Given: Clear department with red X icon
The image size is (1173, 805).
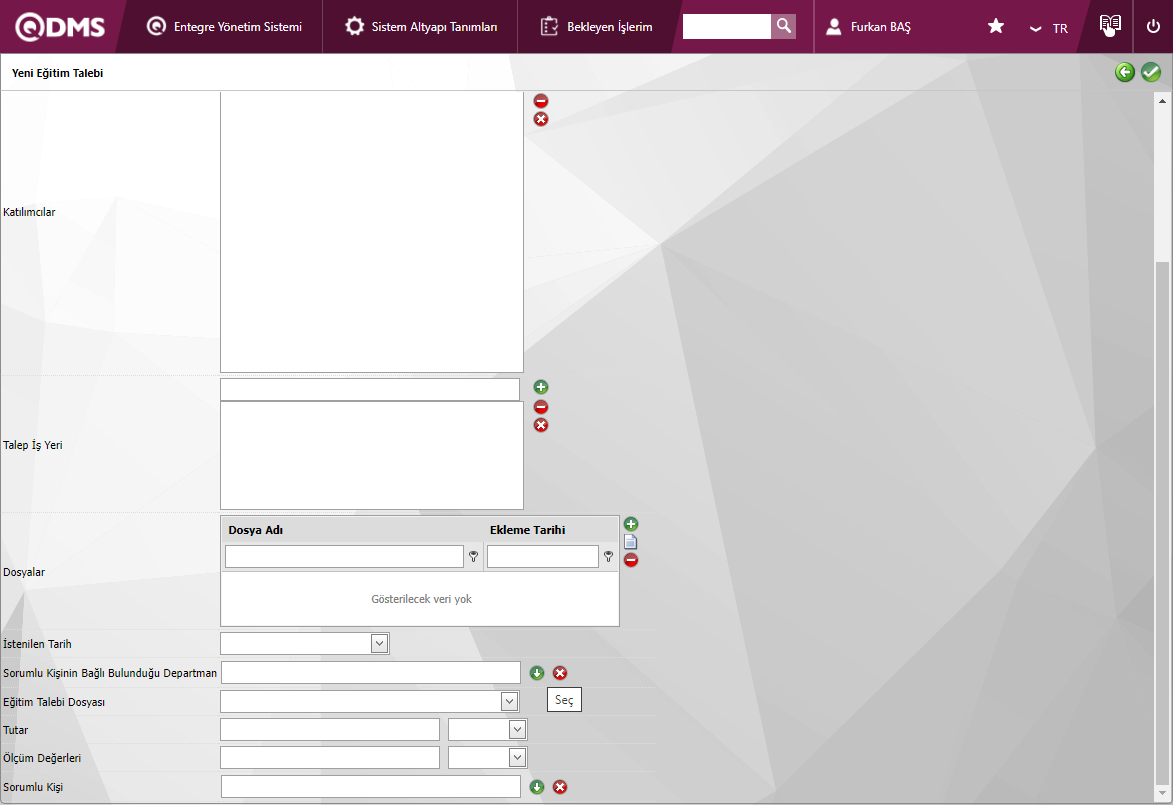Looking at the screenshot, I should point(560,673).
